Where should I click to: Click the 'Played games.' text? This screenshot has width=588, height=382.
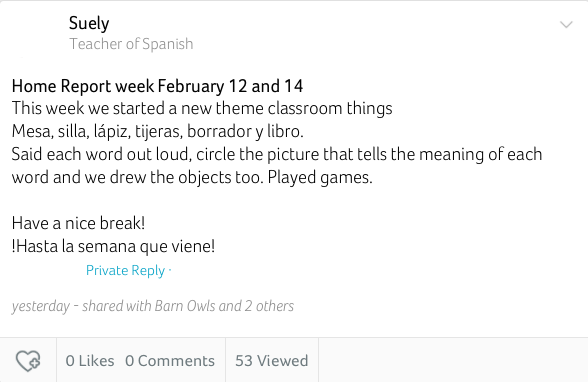click(320, 178)
